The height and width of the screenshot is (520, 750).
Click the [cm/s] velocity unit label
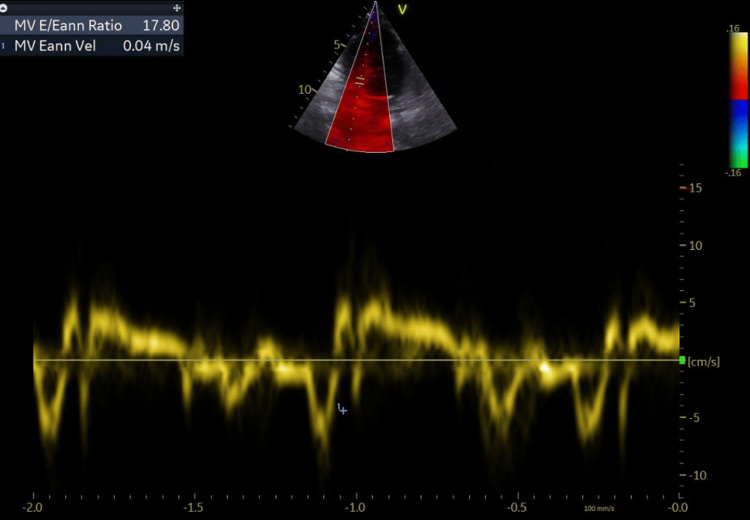click(704, 362)
